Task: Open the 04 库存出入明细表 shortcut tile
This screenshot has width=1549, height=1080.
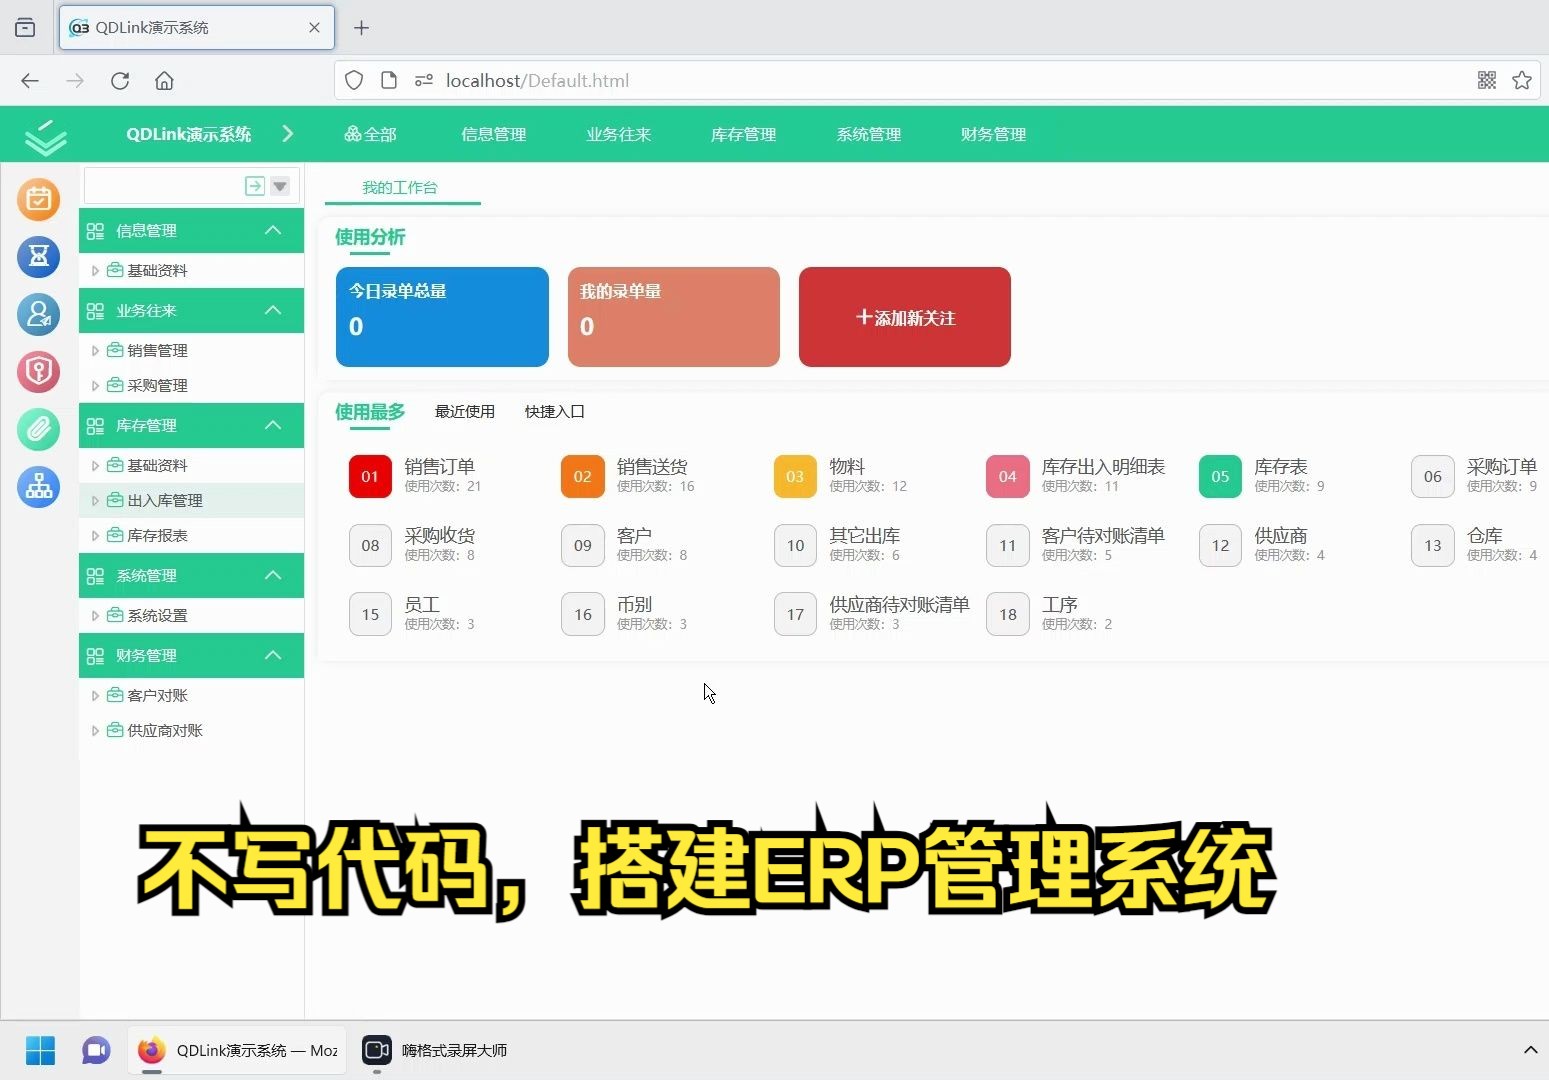Action: [x=1076, y=476]
